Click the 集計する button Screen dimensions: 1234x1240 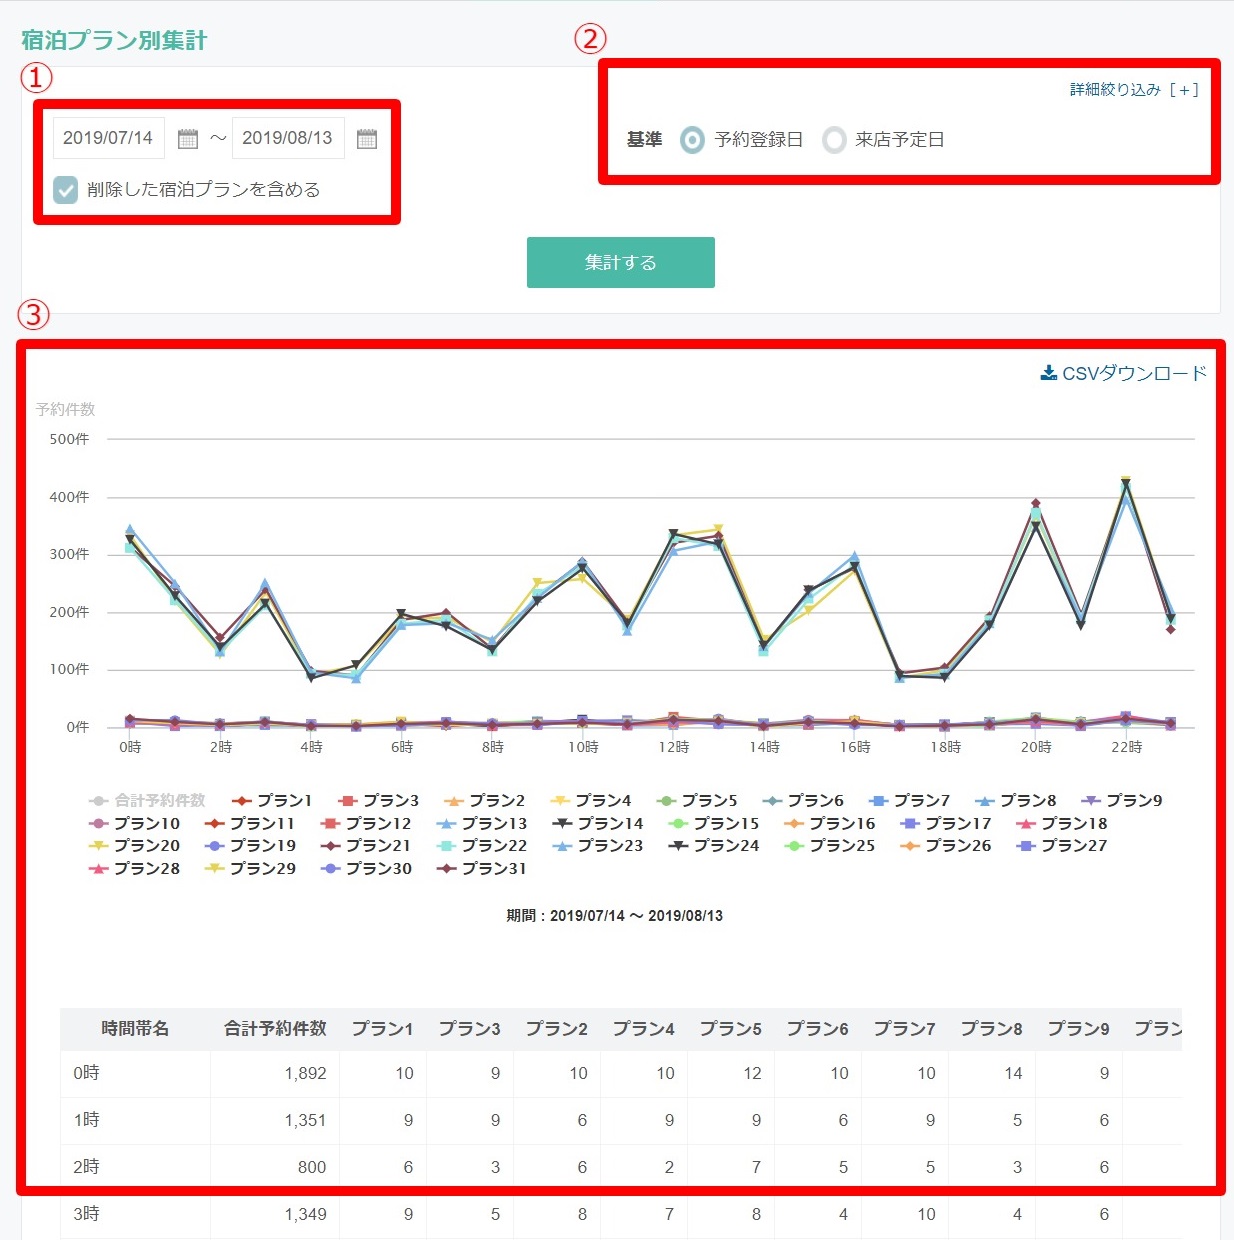coord(621,262)
